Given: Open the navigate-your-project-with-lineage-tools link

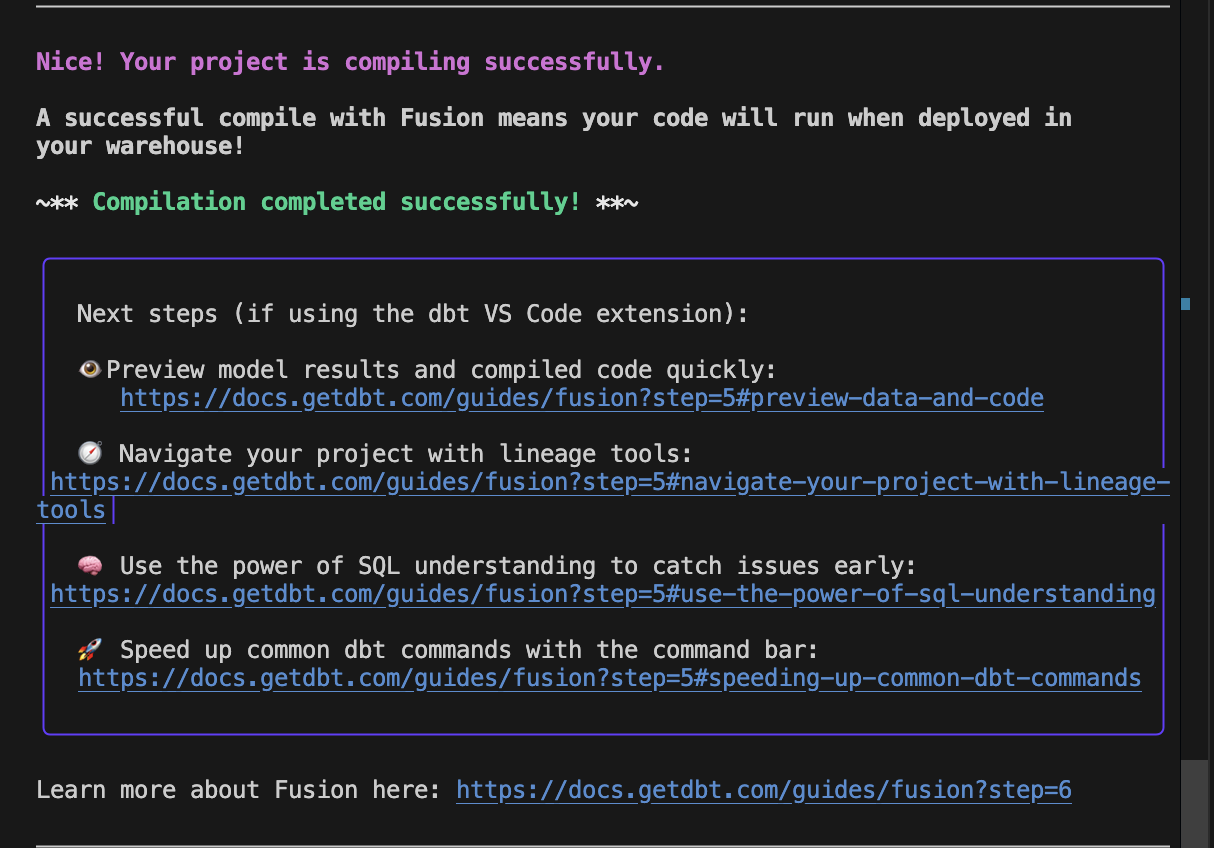Looking at the screenshot, I should (x=609, y=482).
